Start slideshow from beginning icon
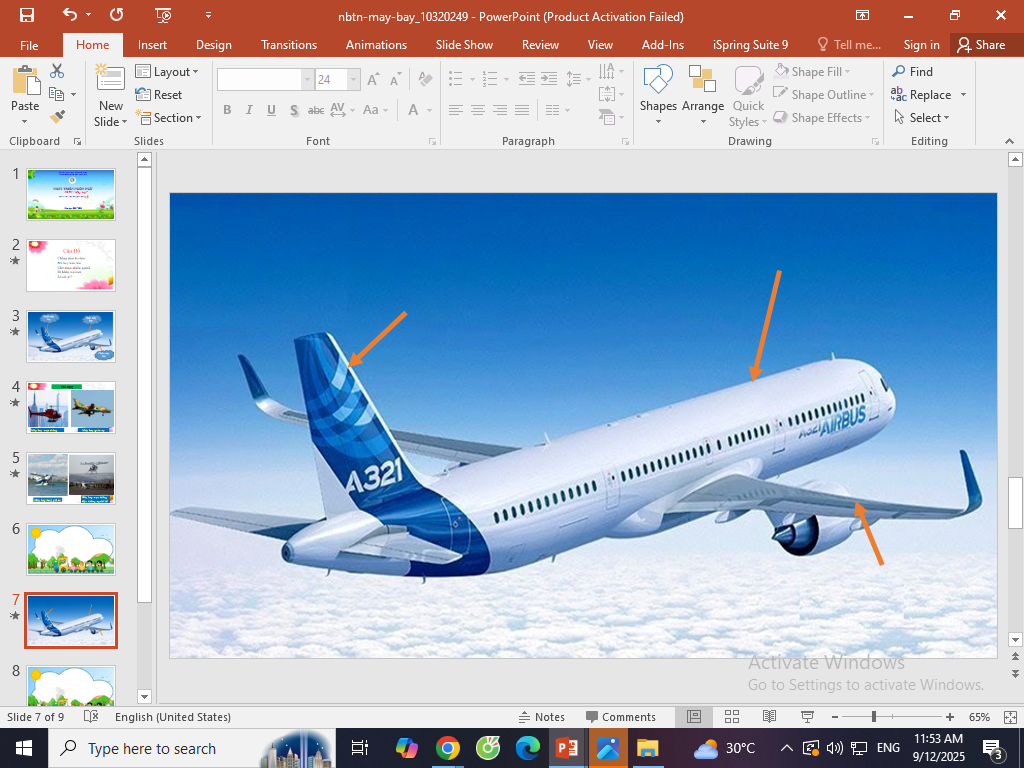The height and width of the screenshot is (768, 1024). 163,15
